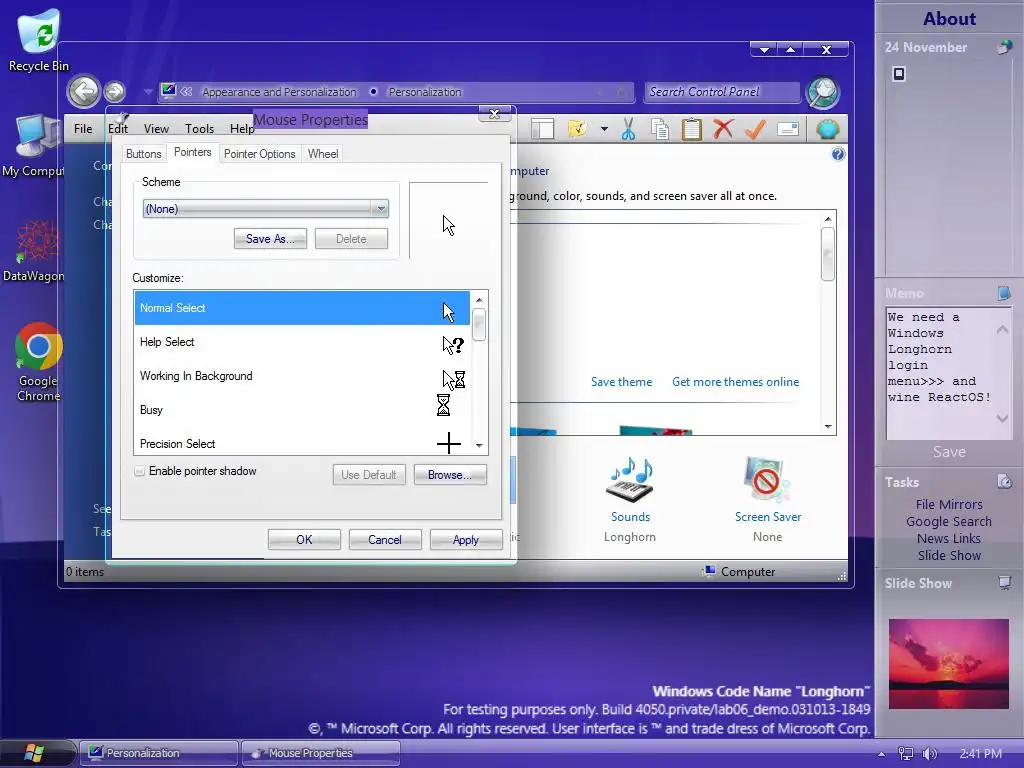Click the Tasks panel clock icon

pyautogui.click(x=1004, y=482)
